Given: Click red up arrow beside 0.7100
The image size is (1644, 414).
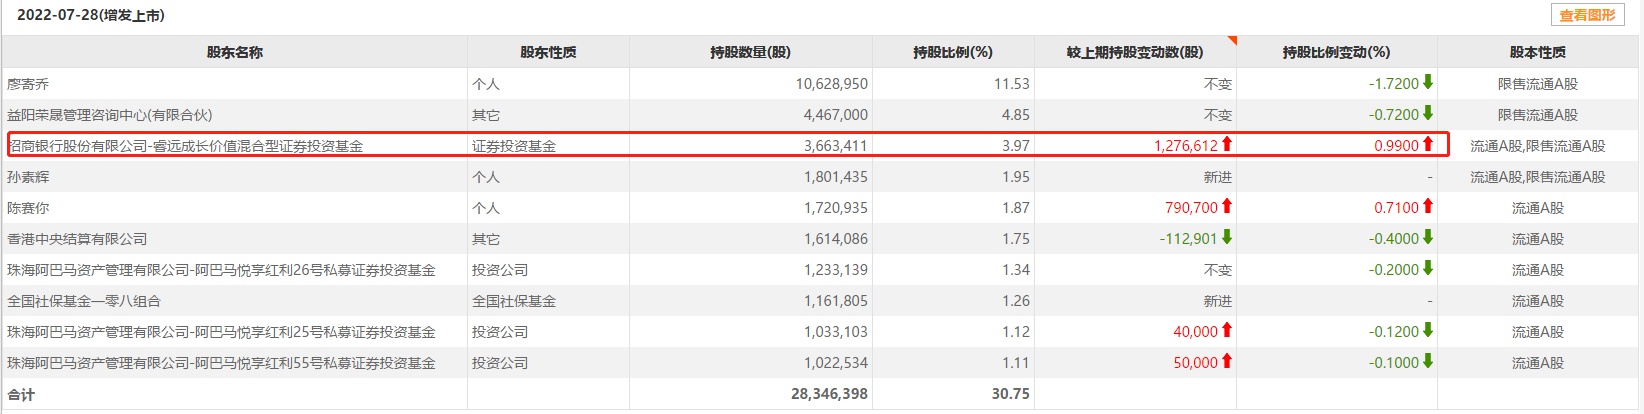Looking at the screenshot, I should [1428, 207].
